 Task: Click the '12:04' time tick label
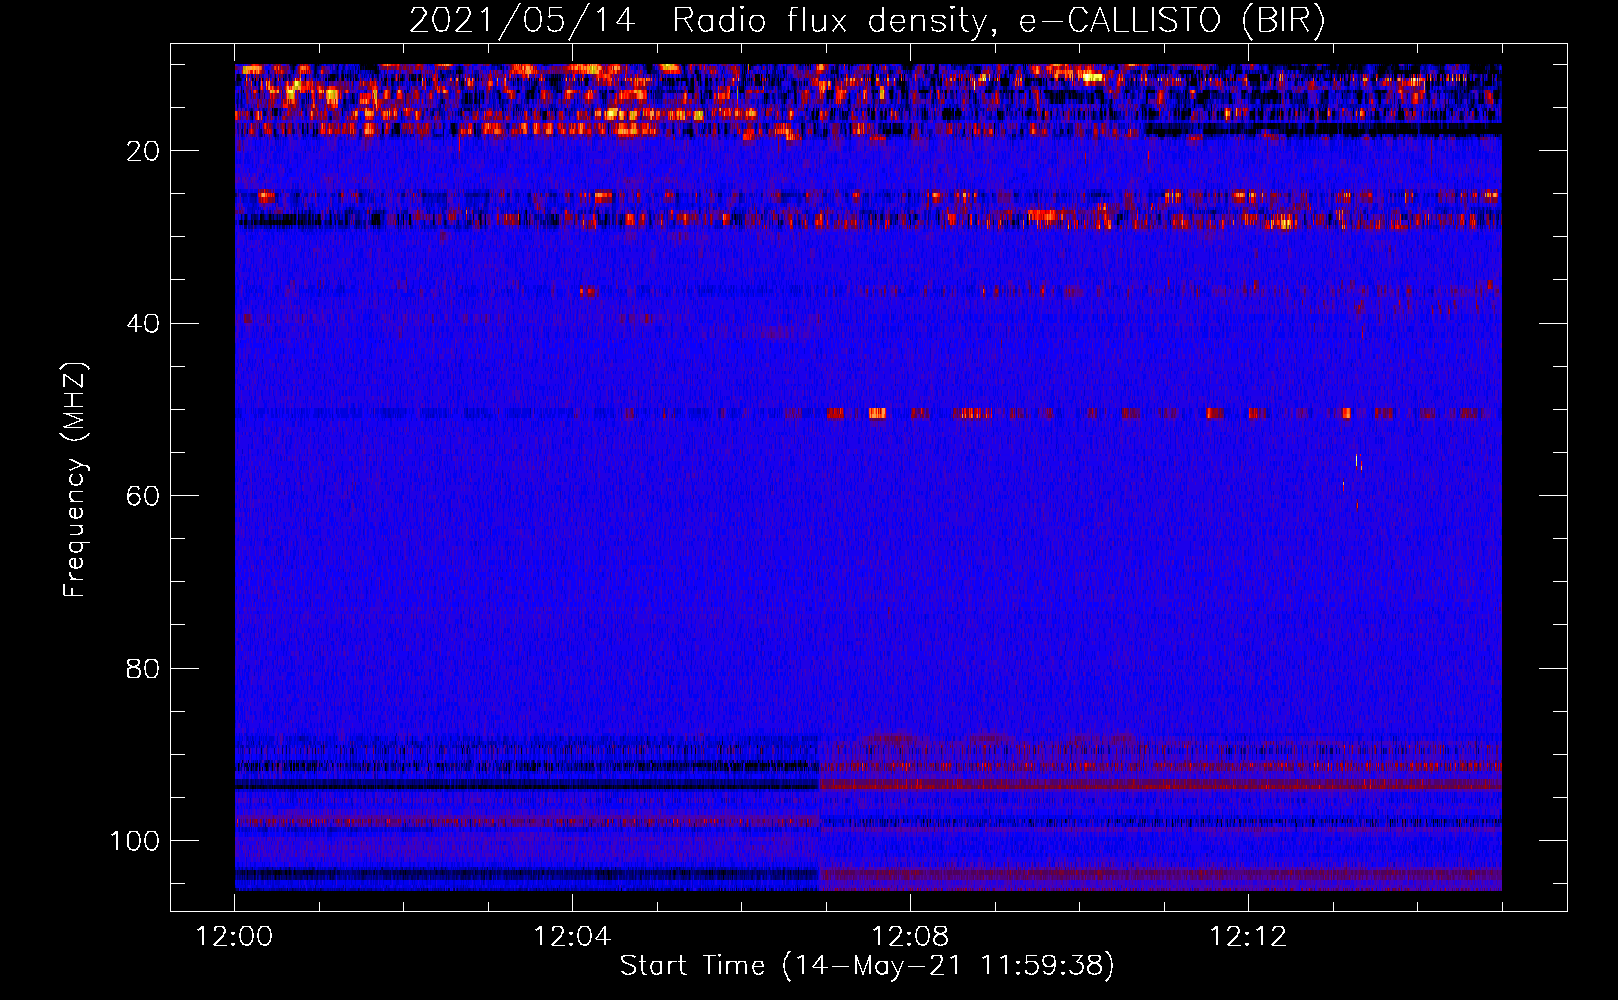pos(571,937)
